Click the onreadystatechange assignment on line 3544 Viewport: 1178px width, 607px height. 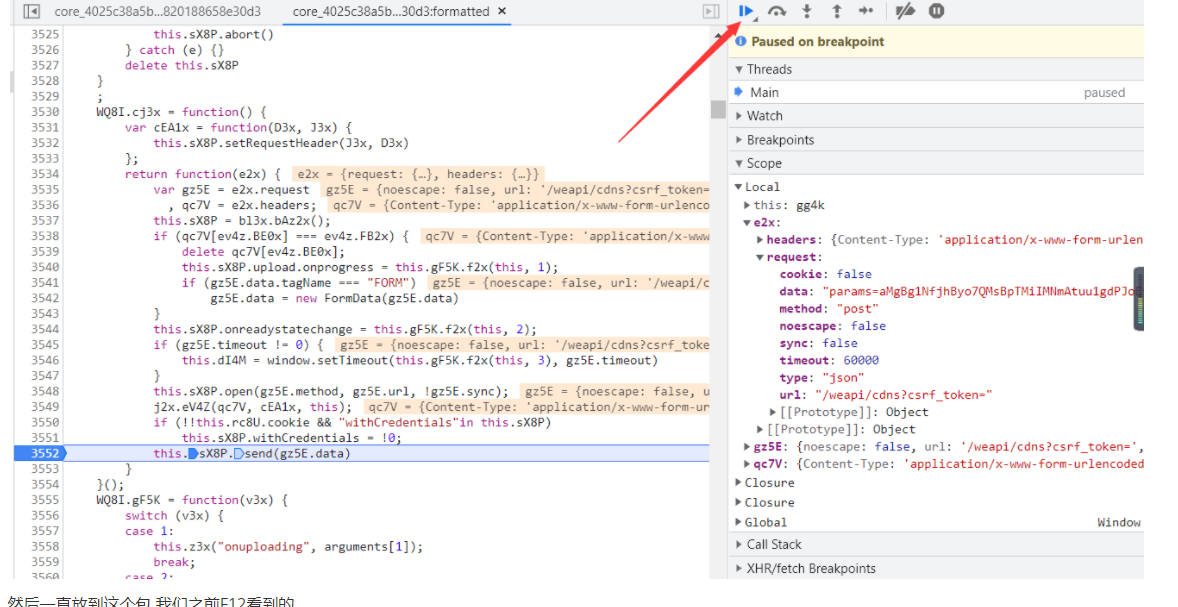(x=345, y=329)
